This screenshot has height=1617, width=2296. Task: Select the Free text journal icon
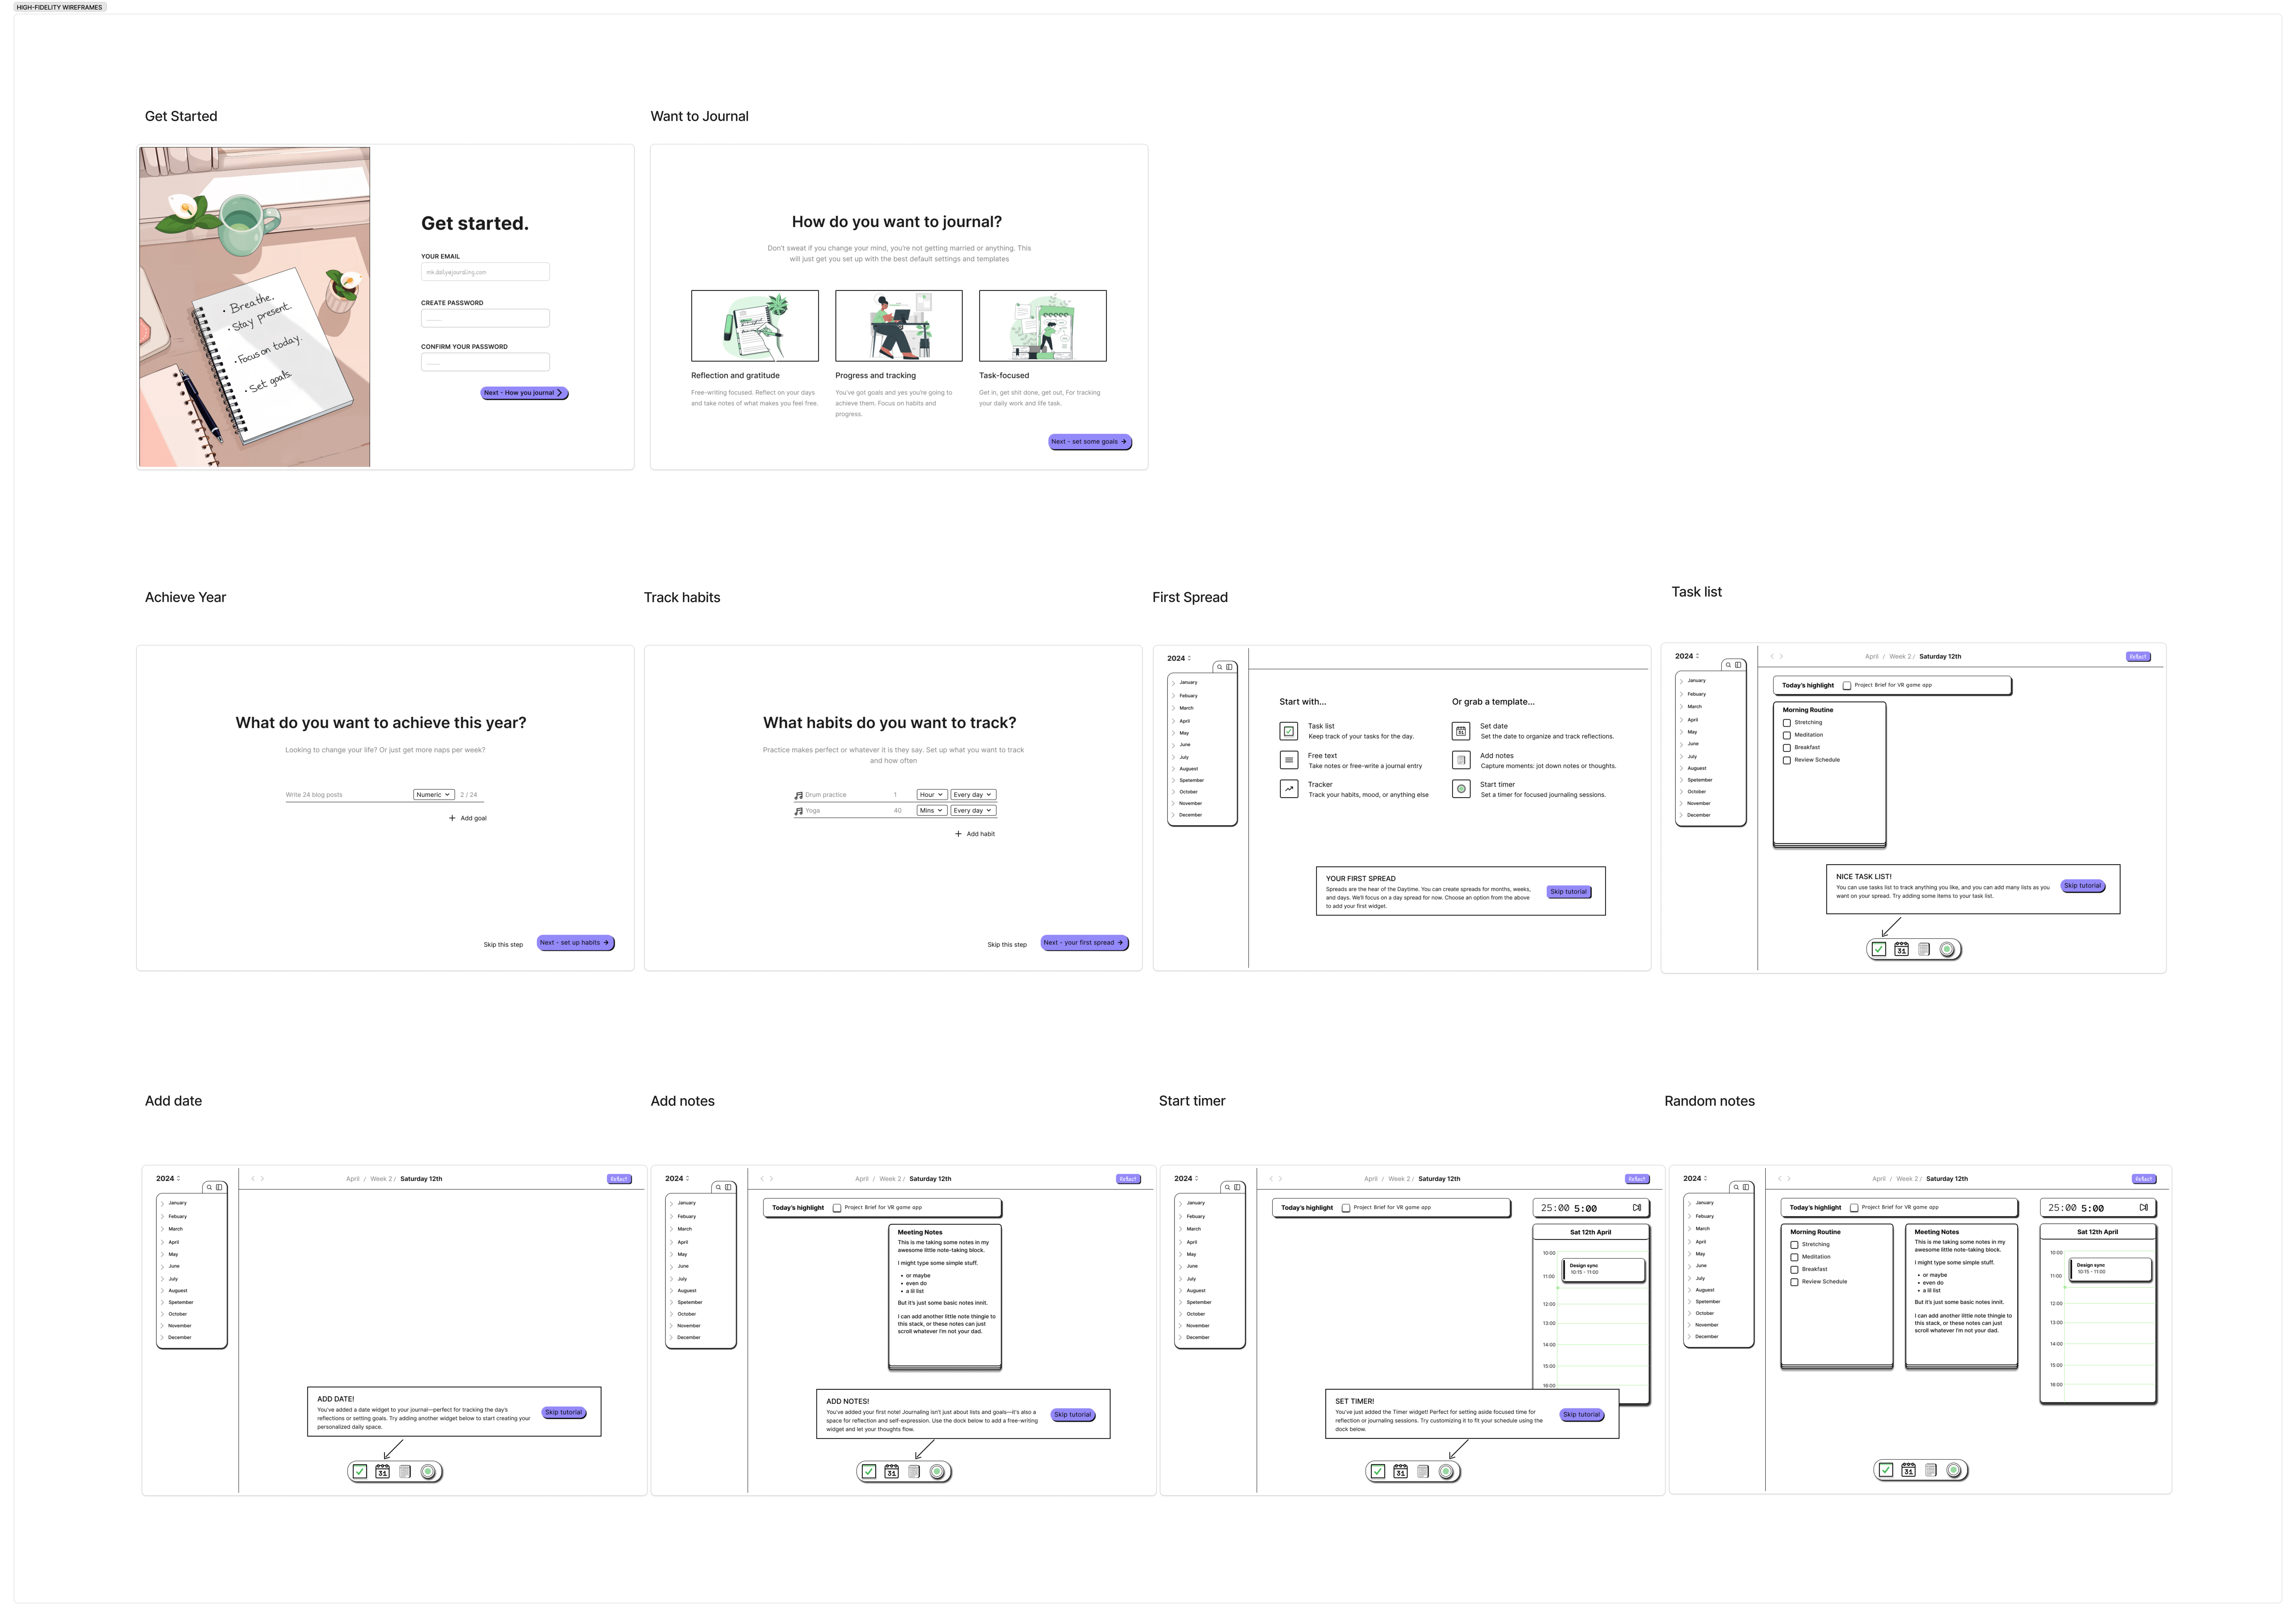[x=1290, y=759]
